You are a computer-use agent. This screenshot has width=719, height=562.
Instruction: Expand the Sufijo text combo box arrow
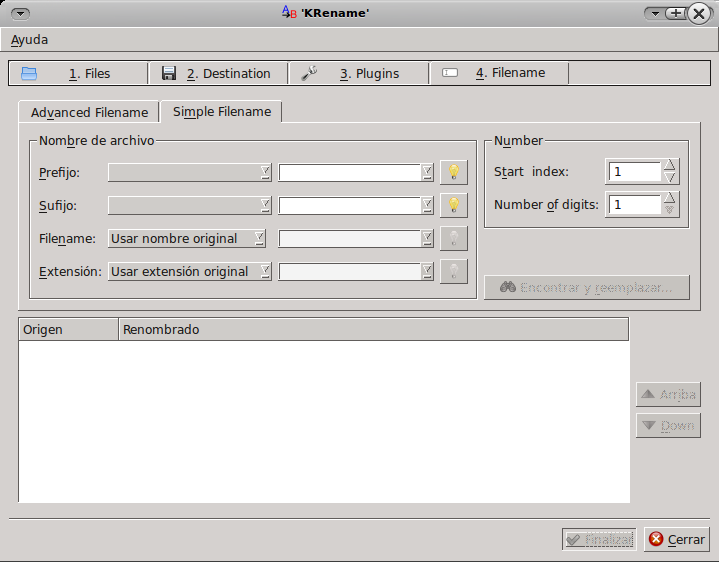coord(427,205)
